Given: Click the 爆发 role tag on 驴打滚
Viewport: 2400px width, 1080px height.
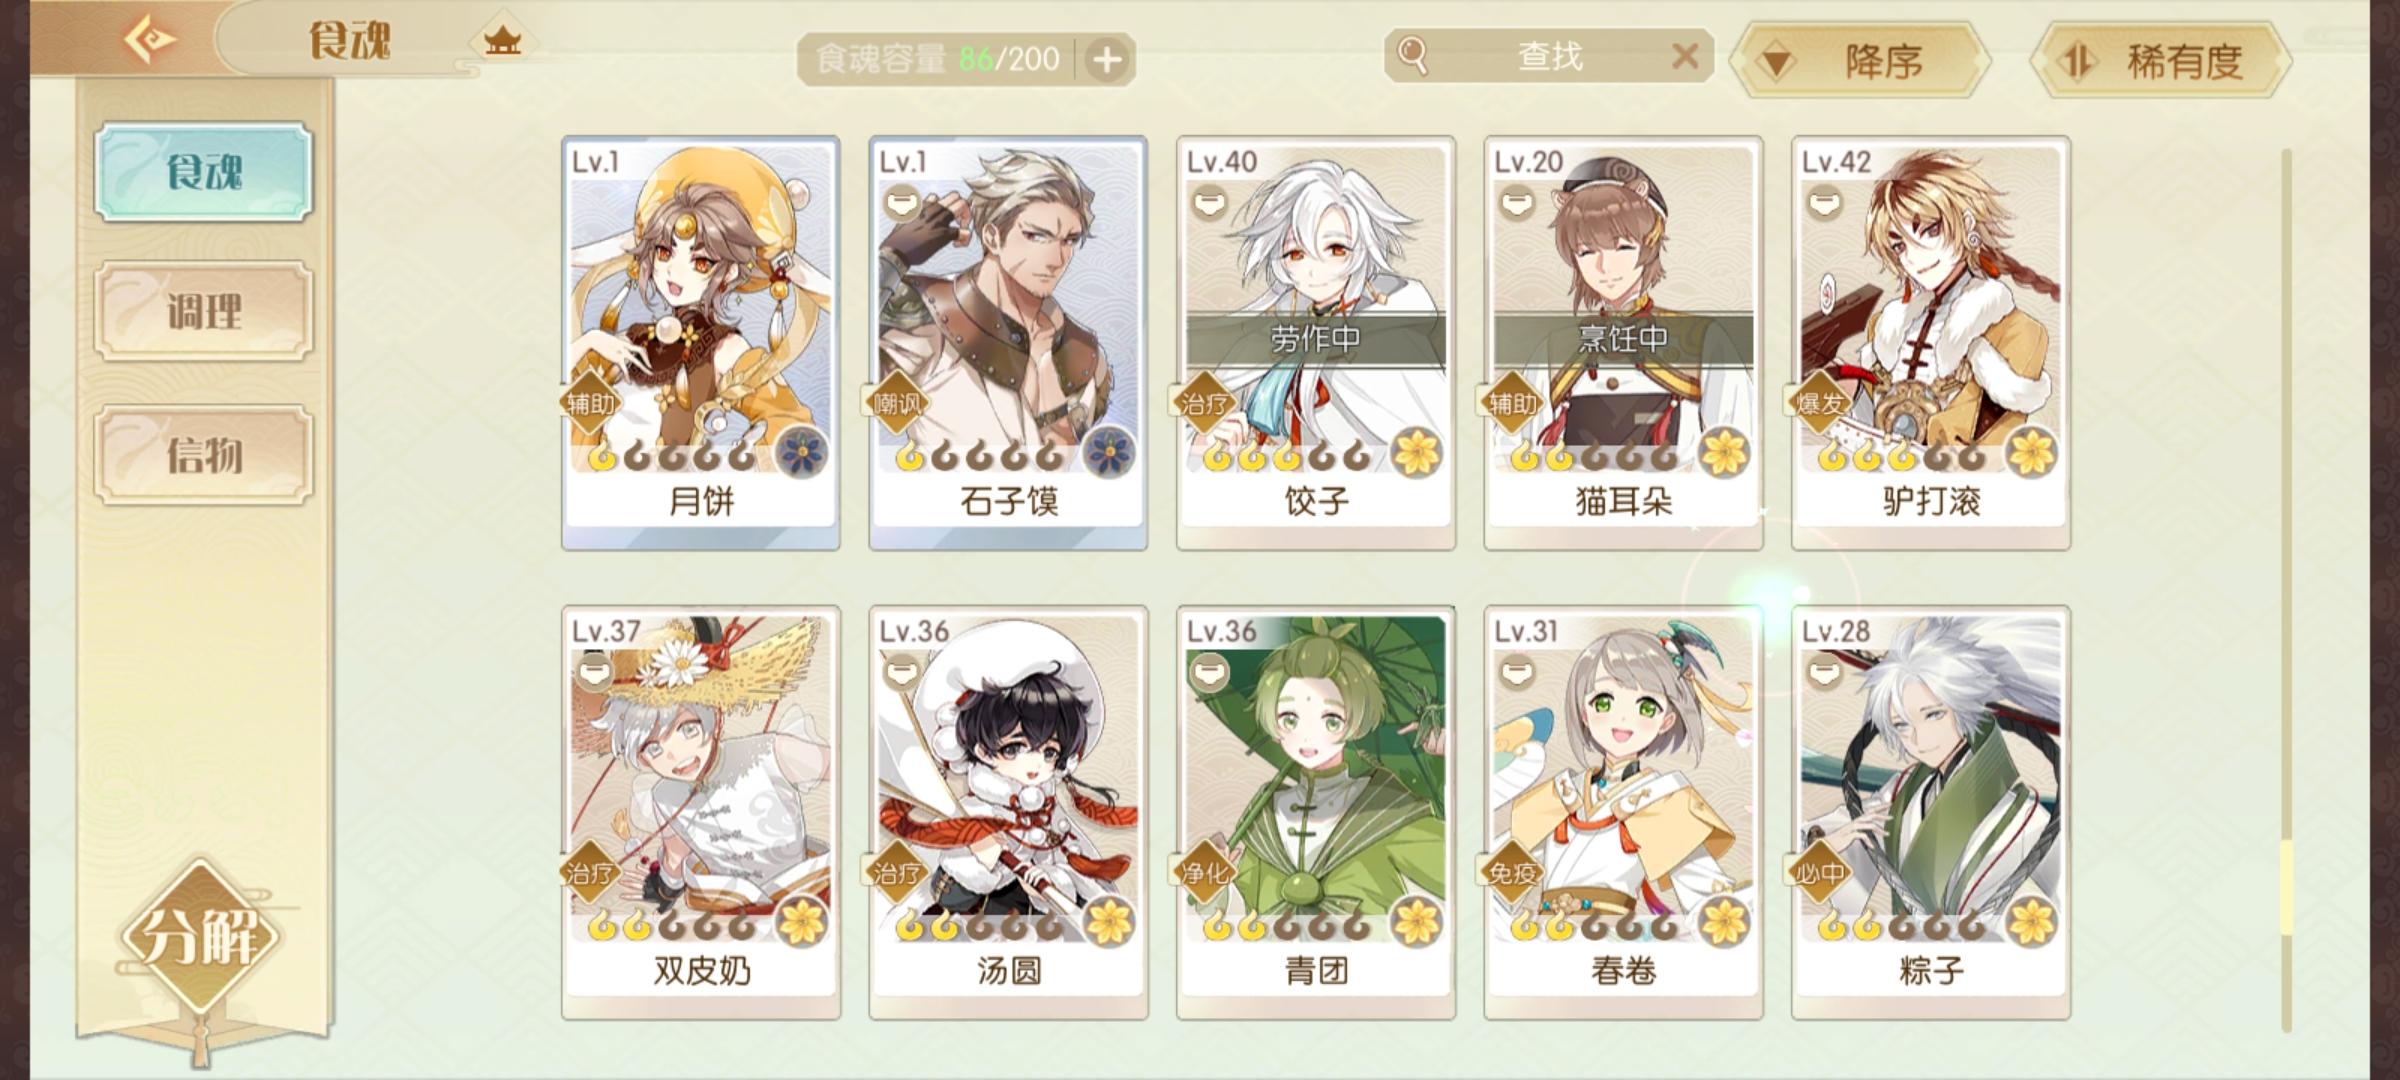Looking at the screenshot, I should click(1820, 404).
